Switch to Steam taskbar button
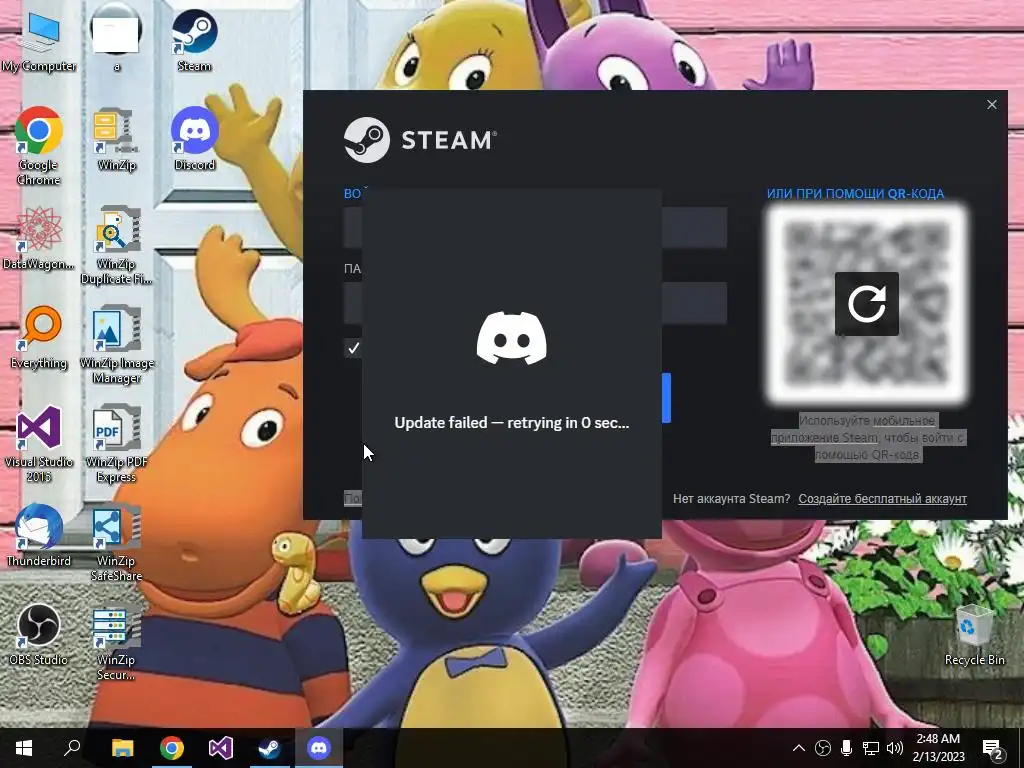Viewport: 1024px width, 768px height. [x=269, y=748]
